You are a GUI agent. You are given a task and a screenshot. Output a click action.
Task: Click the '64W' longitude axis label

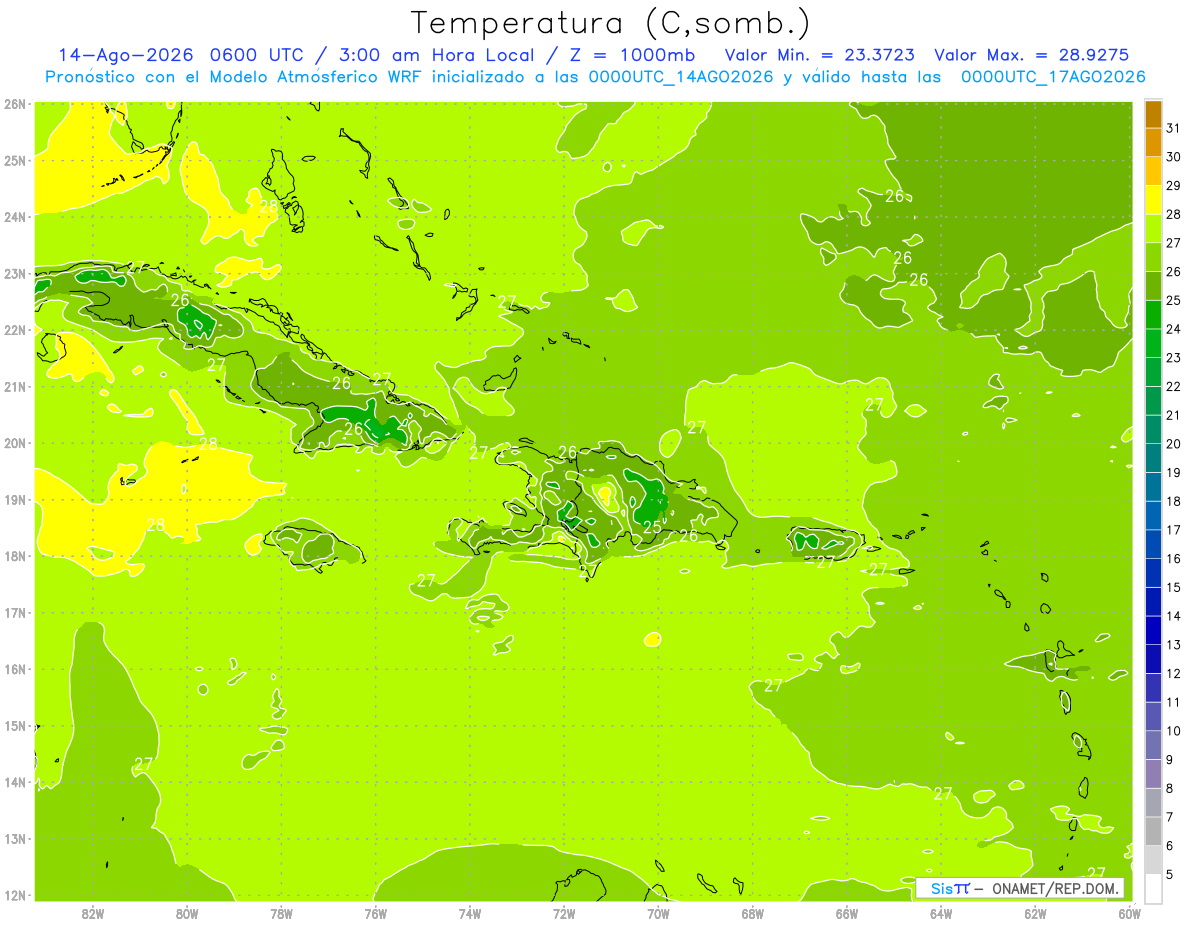point(941,913)
